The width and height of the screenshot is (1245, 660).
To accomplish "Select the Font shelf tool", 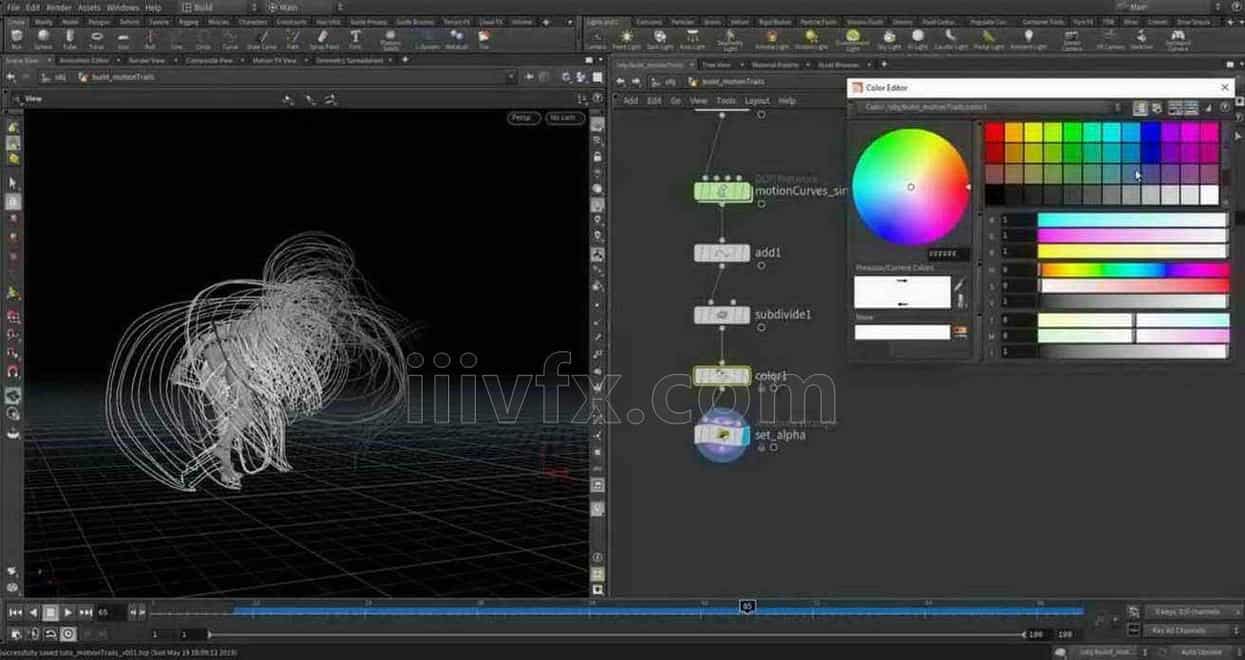I will tap(355, 39).
